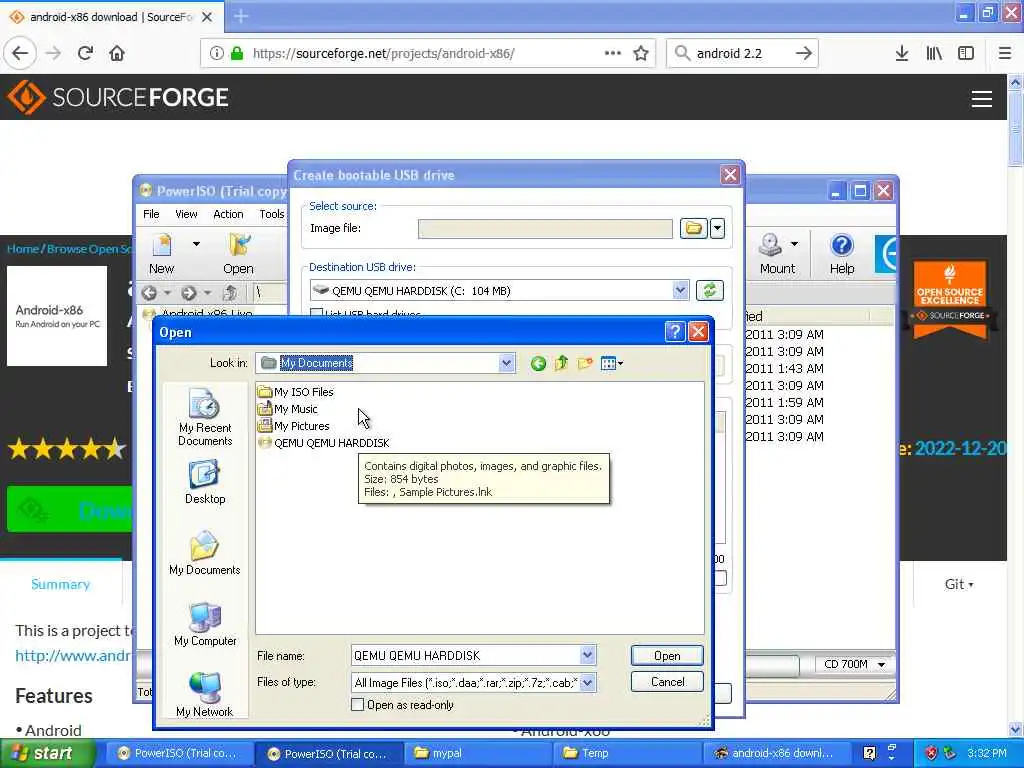Select the My ISO Files folder
Screen dimensions: 1024x768
(x=295, y=392)
